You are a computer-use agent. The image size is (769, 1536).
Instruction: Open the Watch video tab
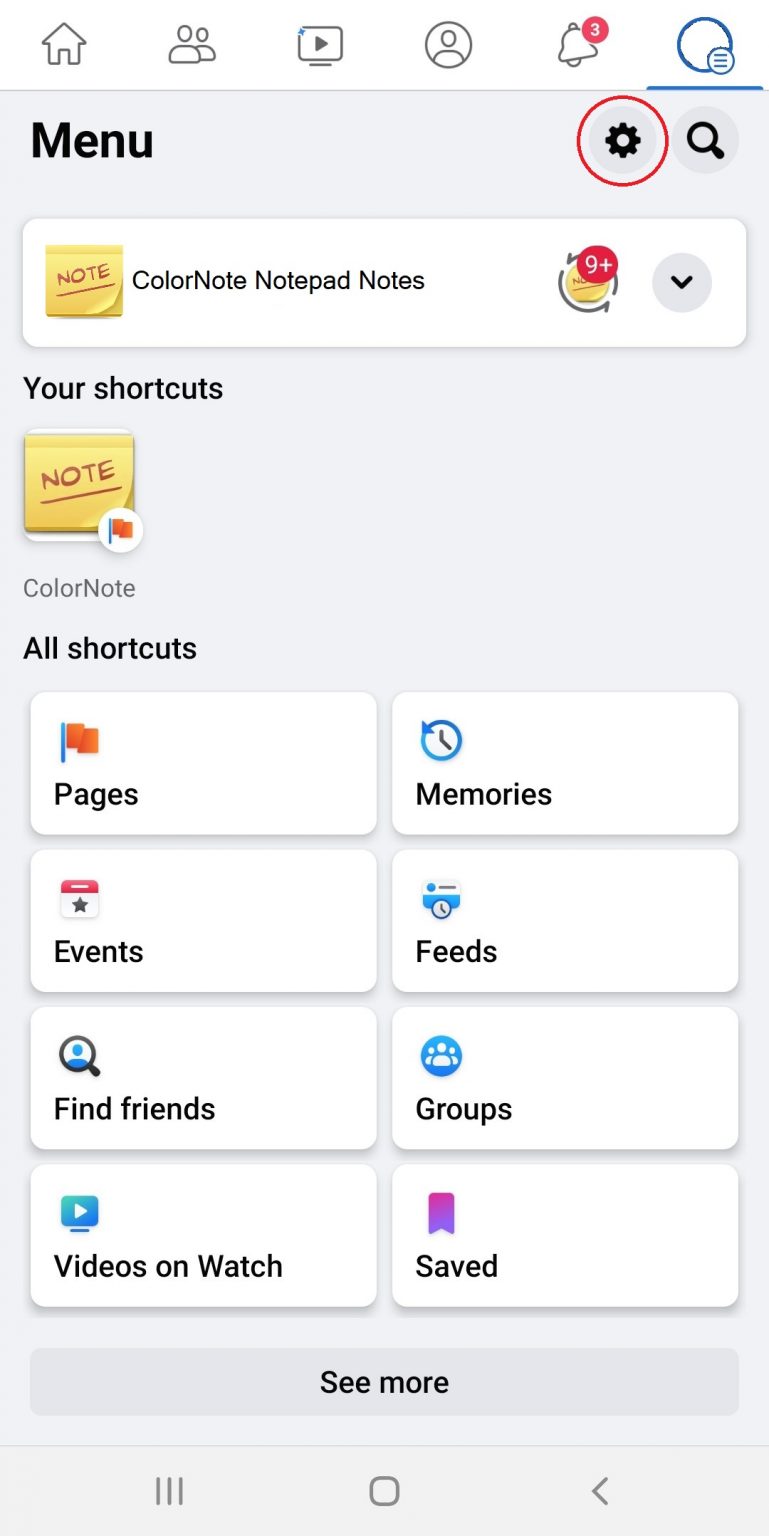click(320, 45)
